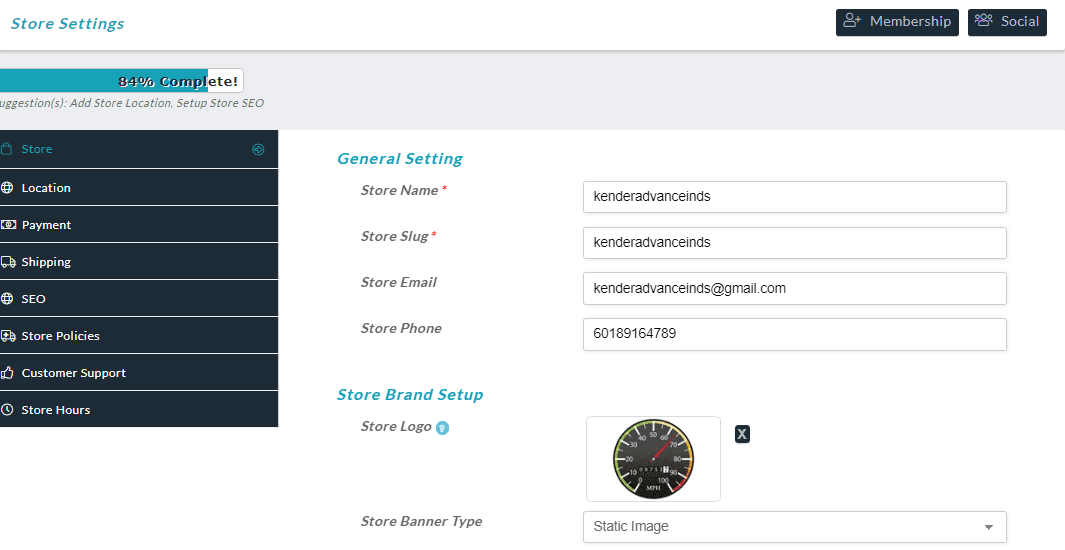Click the Store Logo help tooltip icon
1065x550 pixels.
442,428
